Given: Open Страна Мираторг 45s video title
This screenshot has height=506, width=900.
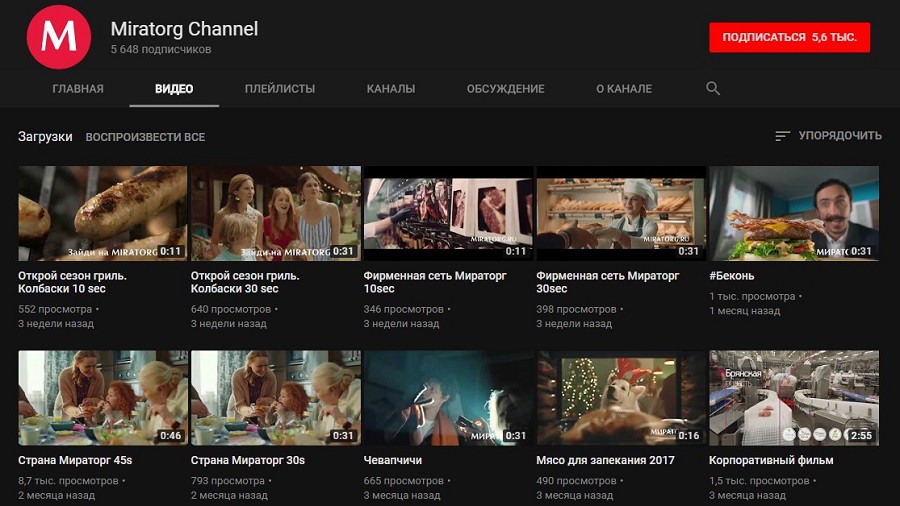Looking at the screenshot, I should click(75, 460).
